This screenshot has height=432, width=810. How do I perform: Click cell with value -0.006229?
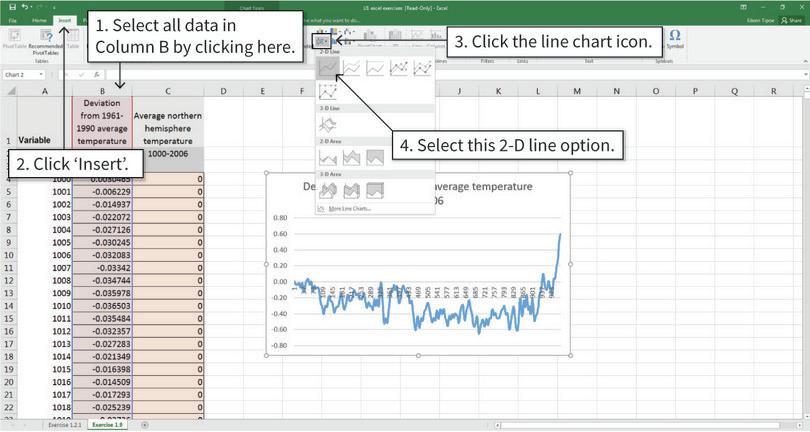tap(102, 192)
